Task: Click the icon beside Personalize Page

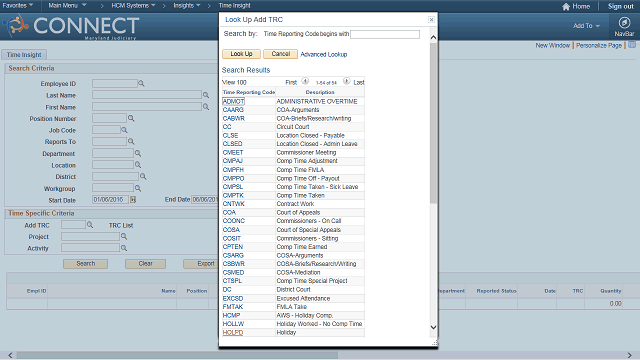Action: coord(632,45)
